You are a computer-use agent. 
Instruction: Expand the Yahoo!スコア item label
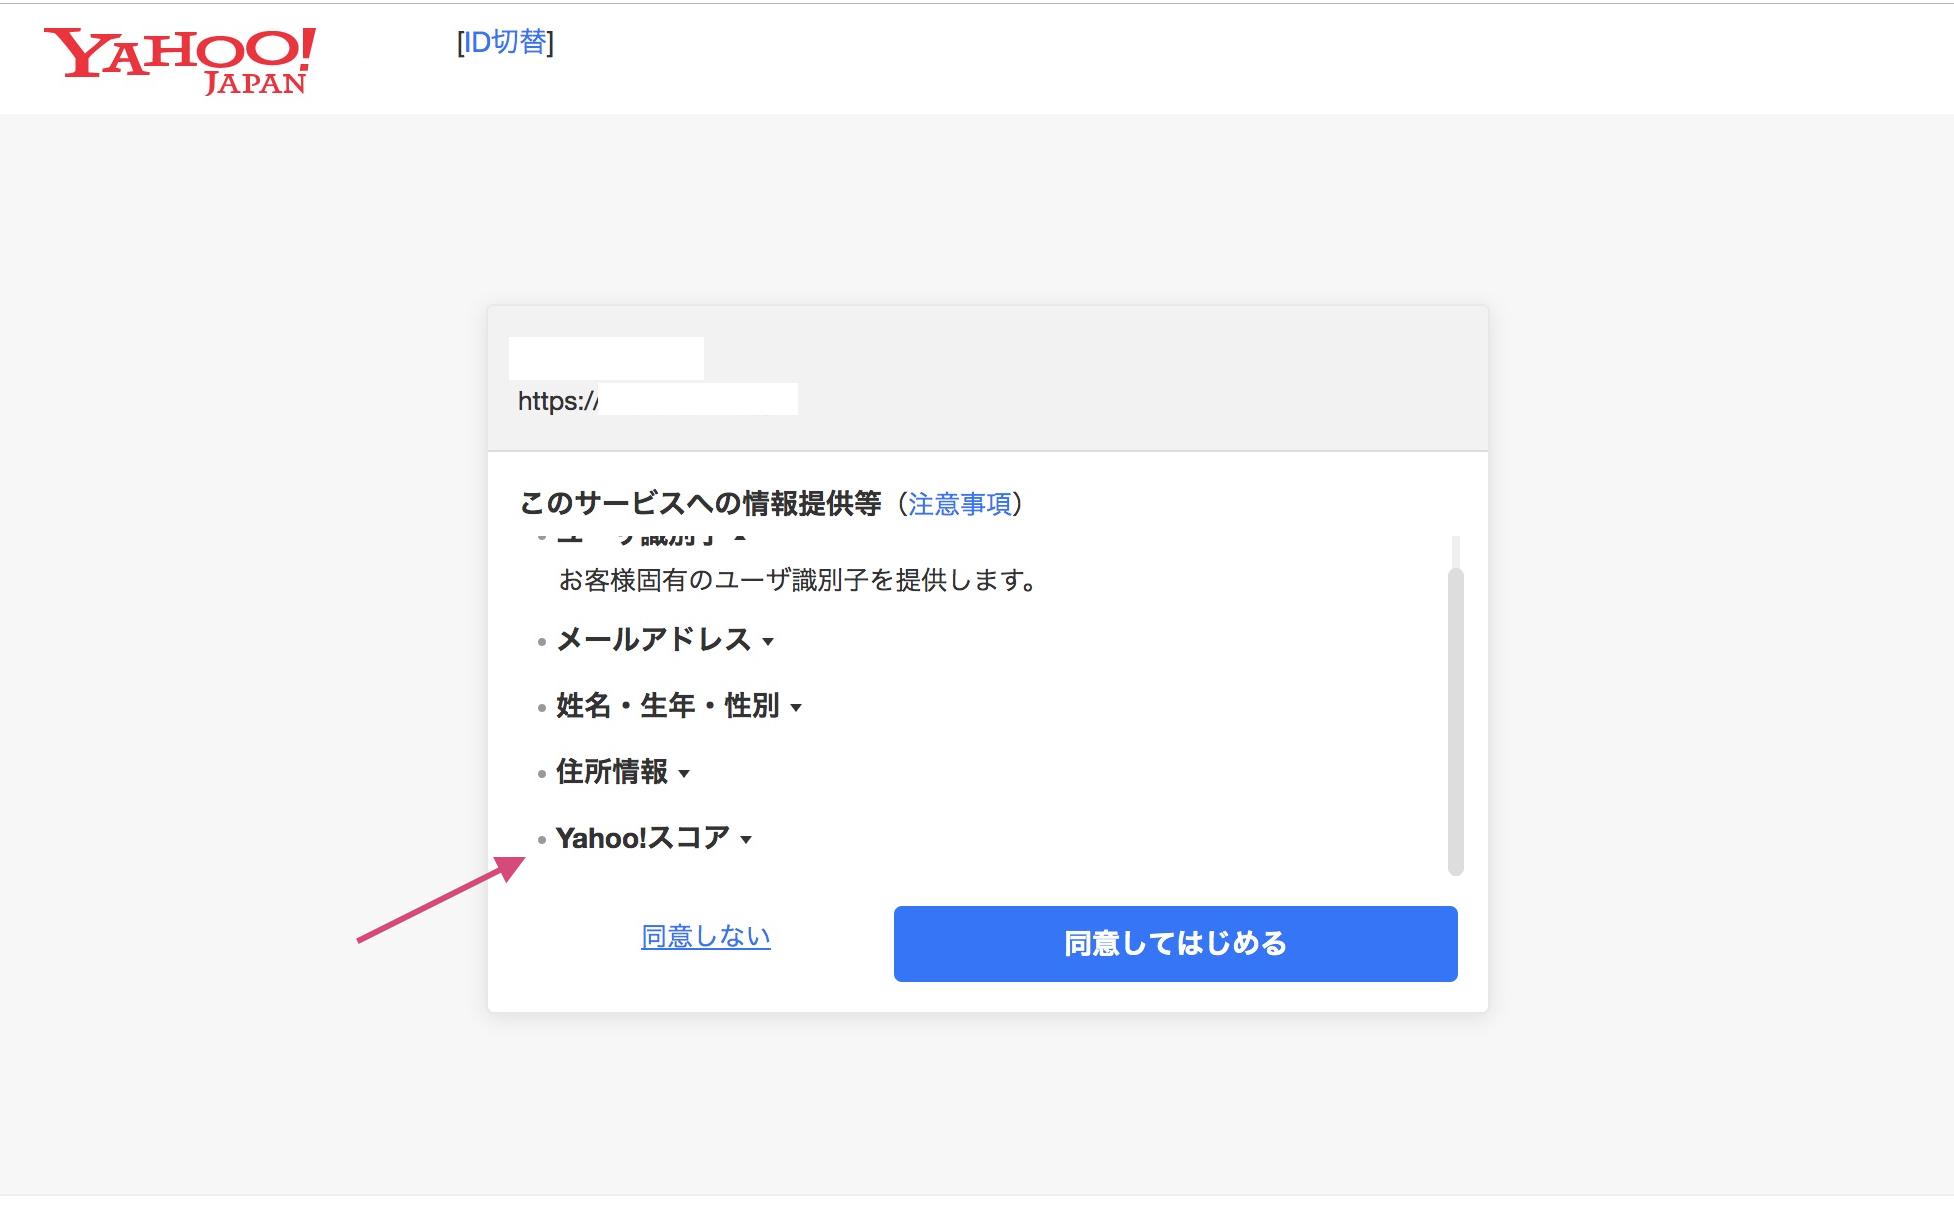(642, 838)
